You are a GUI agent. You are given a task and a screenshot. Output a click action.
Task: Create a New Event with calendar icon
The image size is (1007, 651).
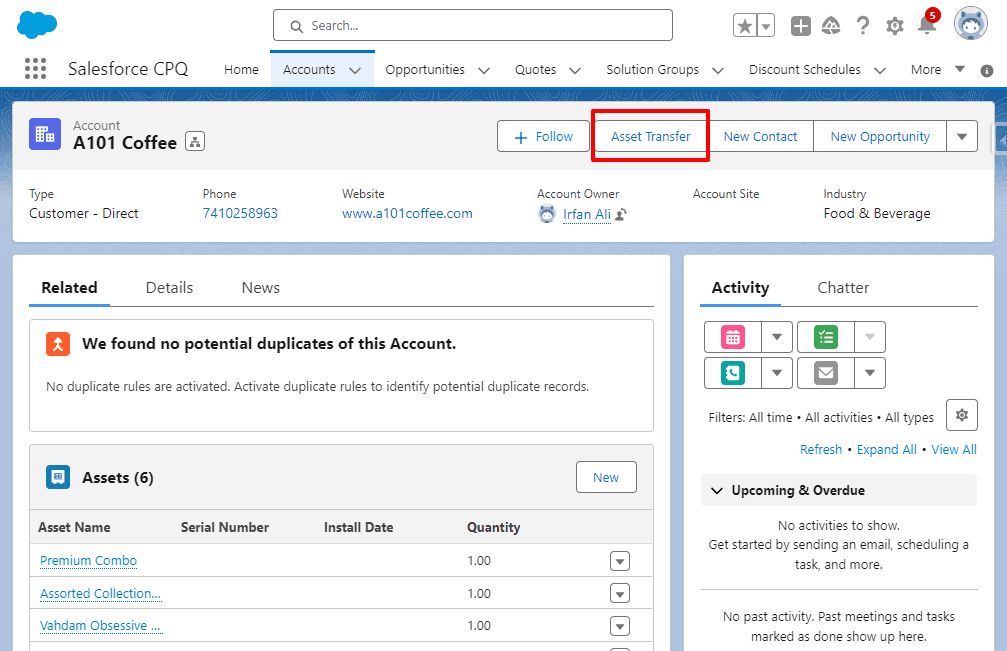point(733,337)
